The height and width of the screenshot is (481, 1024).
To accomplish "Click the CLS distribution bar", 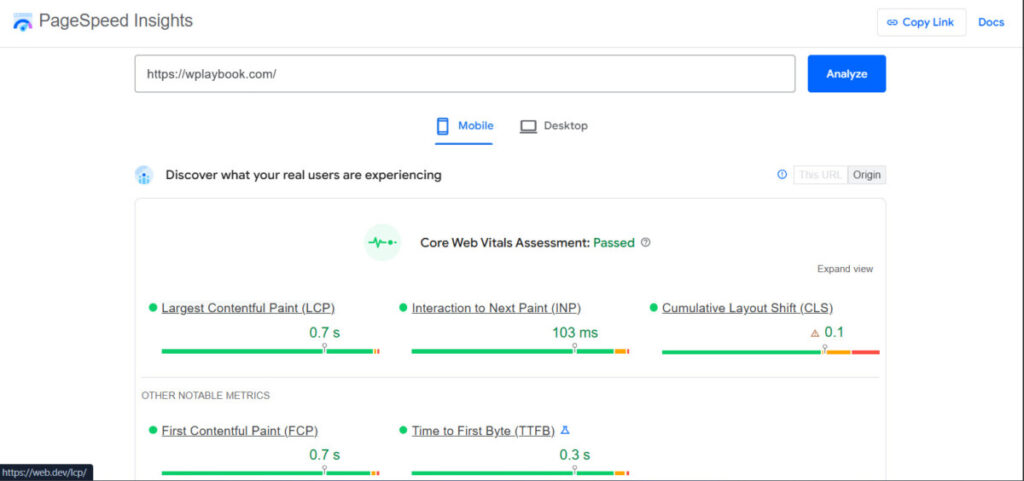I will (x=771, y=352).
